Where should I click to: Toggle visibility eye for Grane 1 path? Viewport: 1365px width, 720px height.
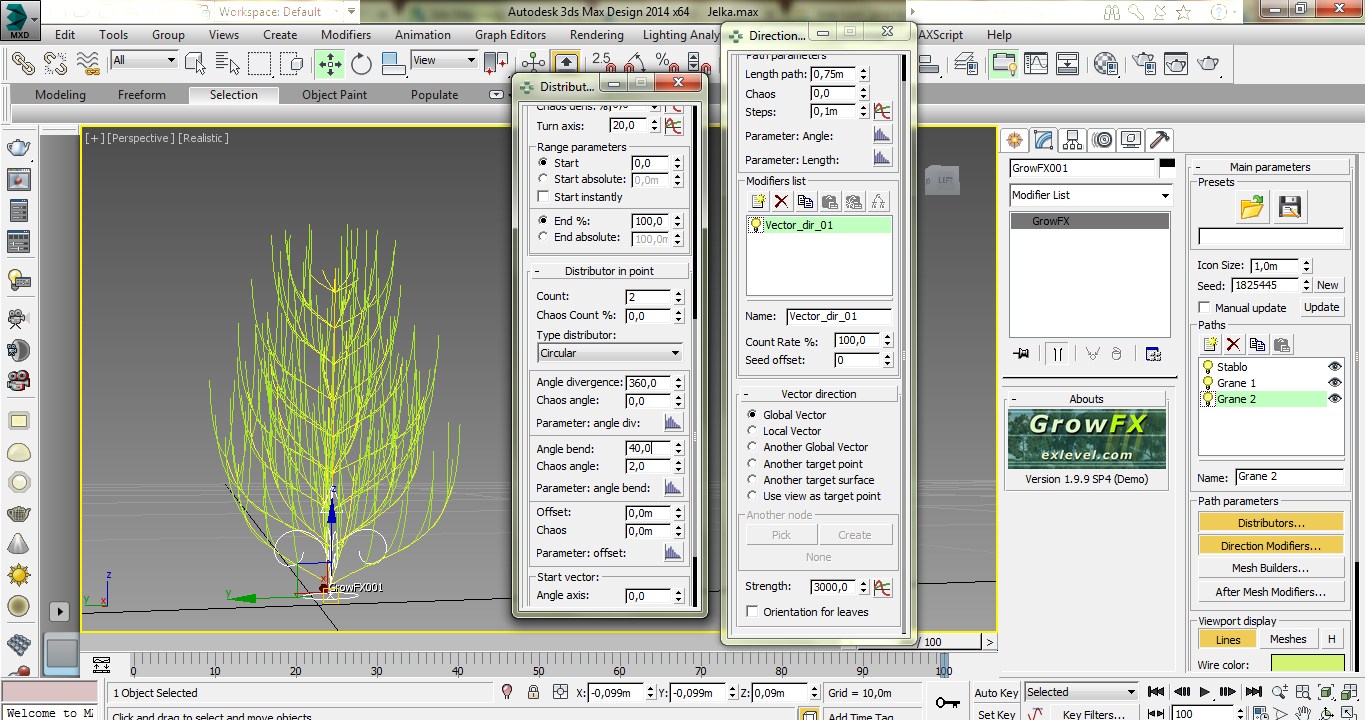click(1334, 383)
